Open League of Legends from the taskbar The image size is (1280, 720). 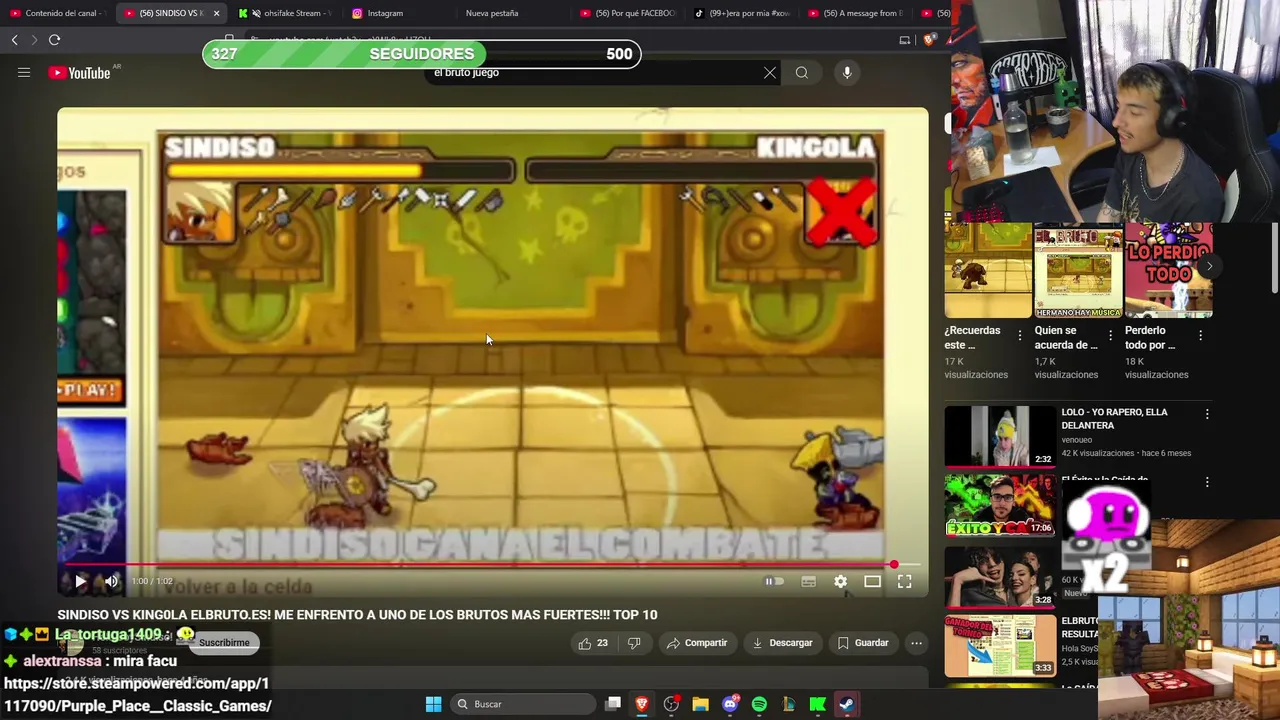pos(788,704)
